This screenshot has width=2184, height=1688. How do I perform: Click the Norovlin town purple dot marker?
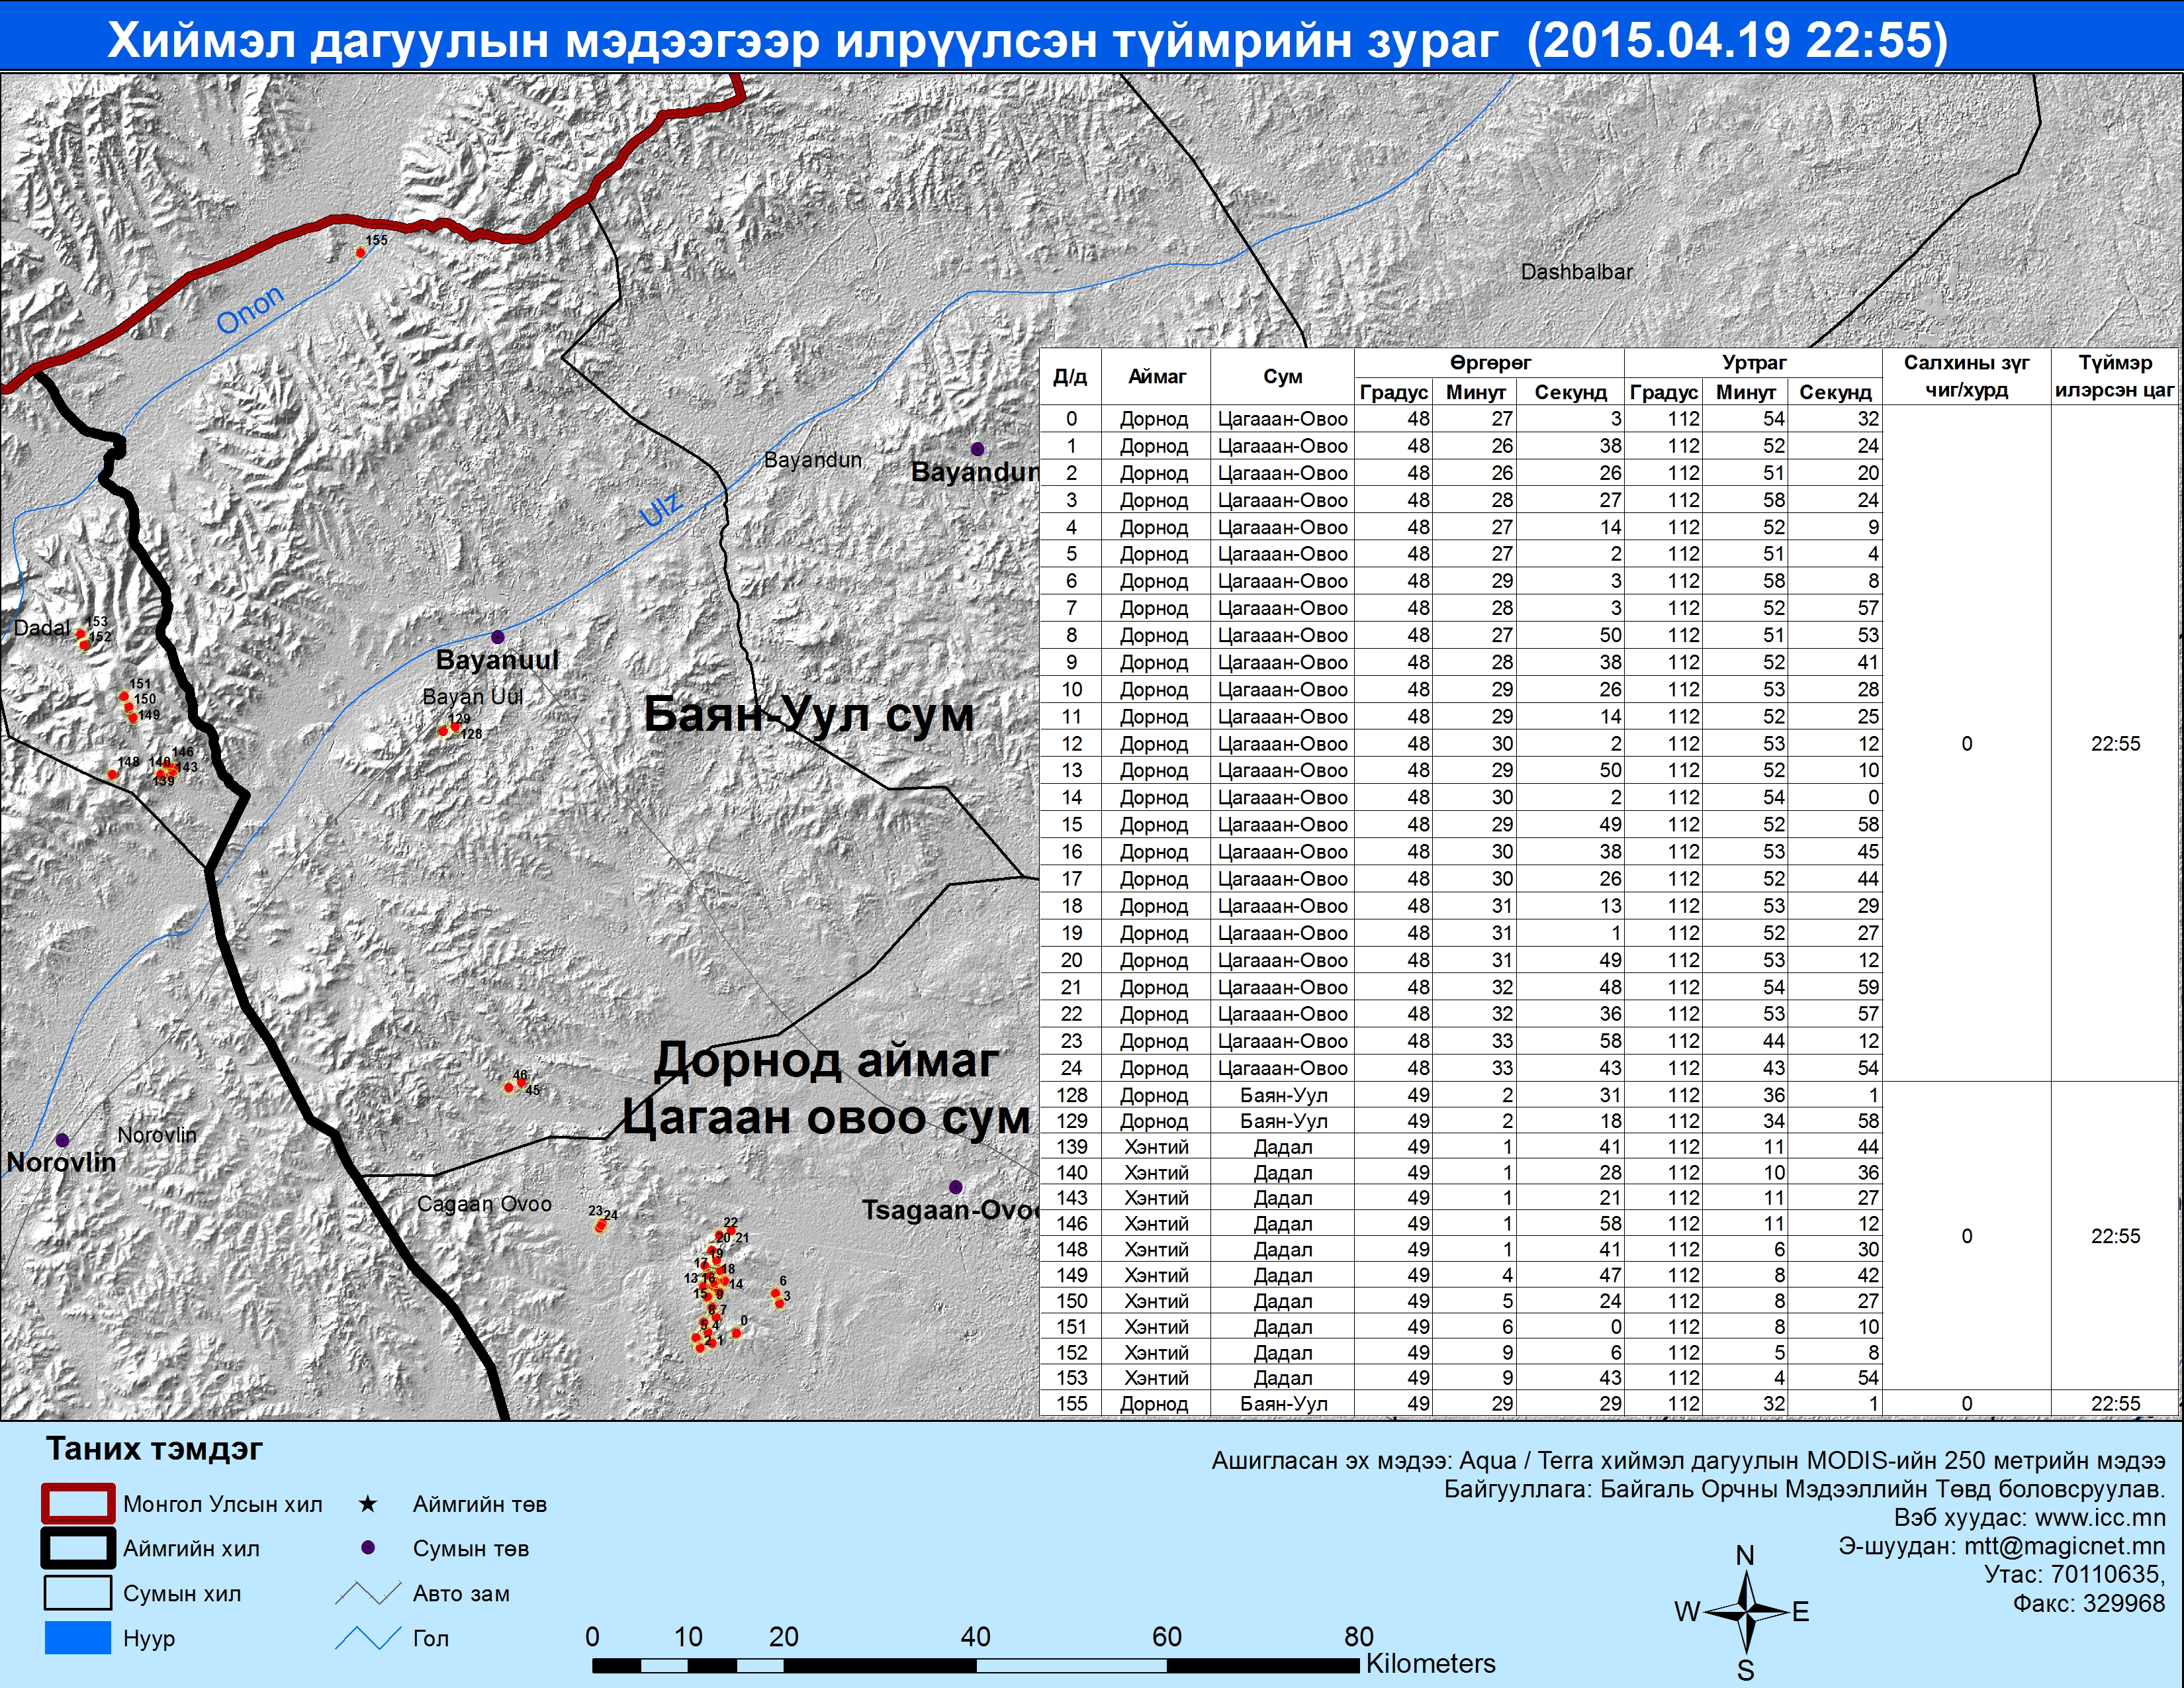tap(62, 1140)
